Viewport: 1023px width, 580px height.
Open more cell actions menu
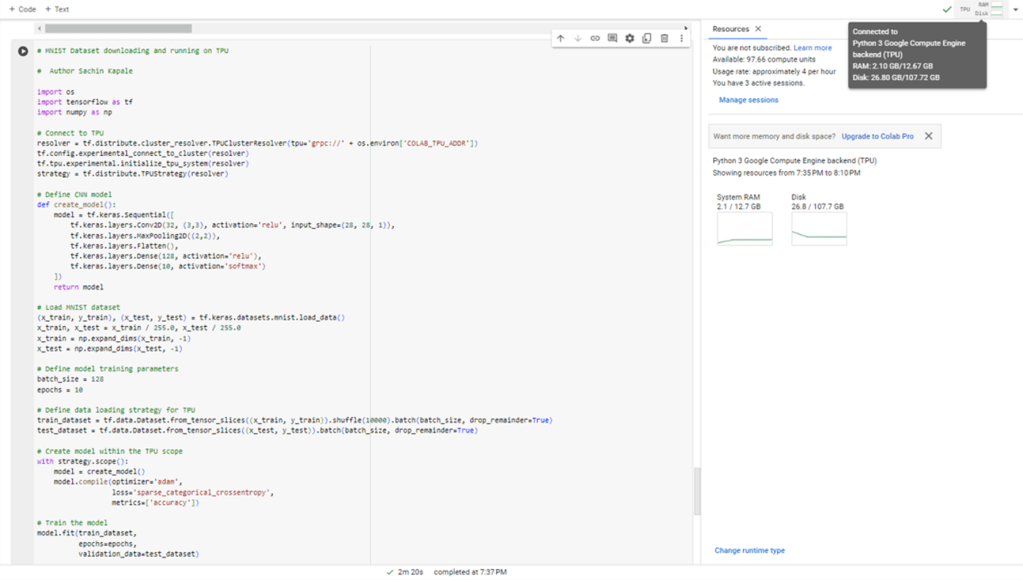click(681, 39)
